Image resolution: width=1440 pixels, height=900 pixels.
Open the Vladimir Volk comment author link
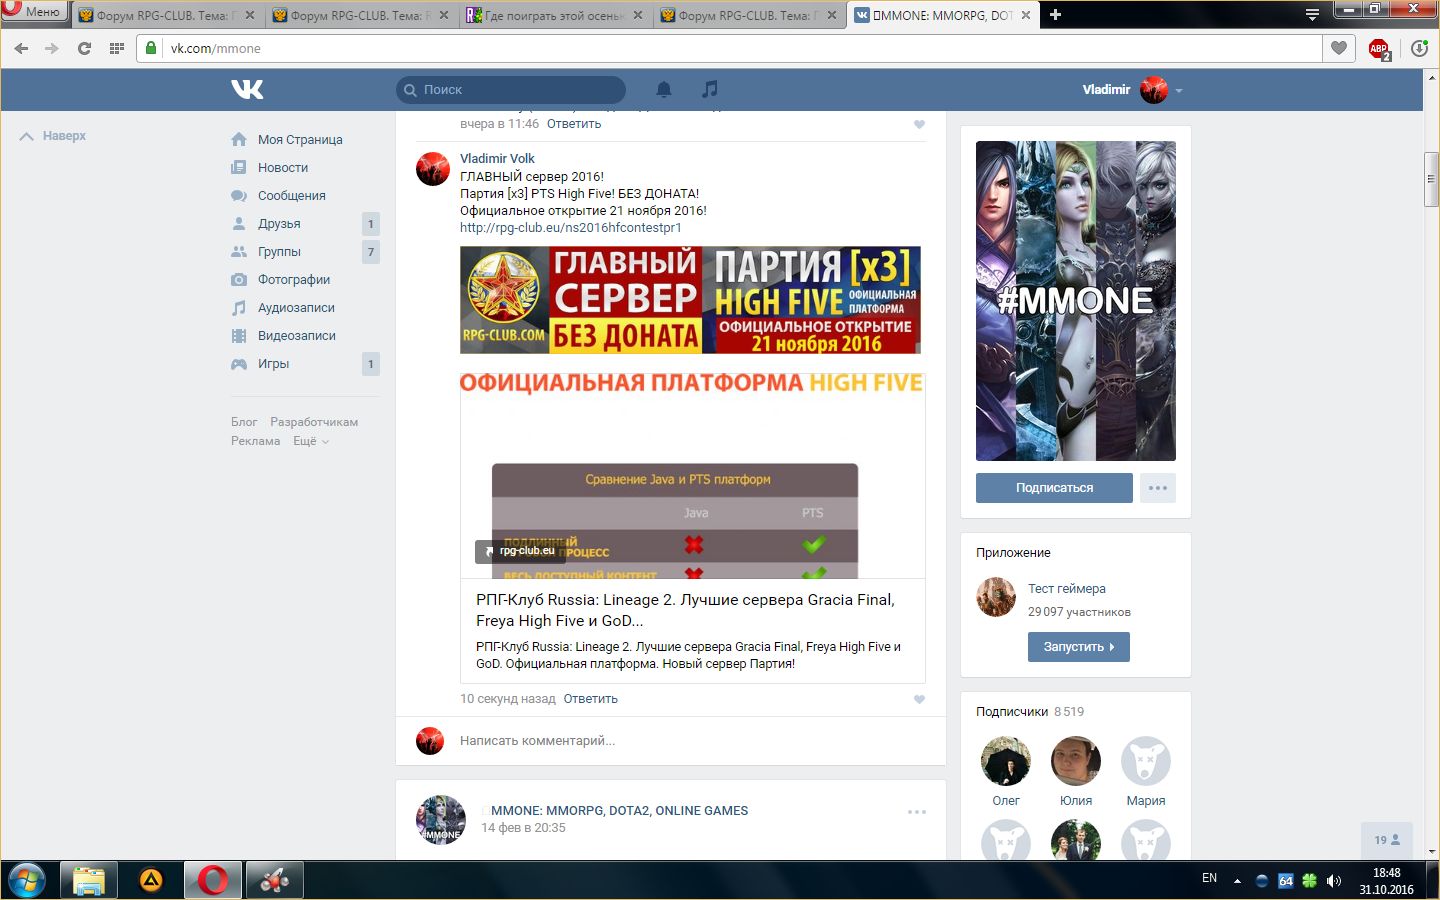tap(497, 158)
